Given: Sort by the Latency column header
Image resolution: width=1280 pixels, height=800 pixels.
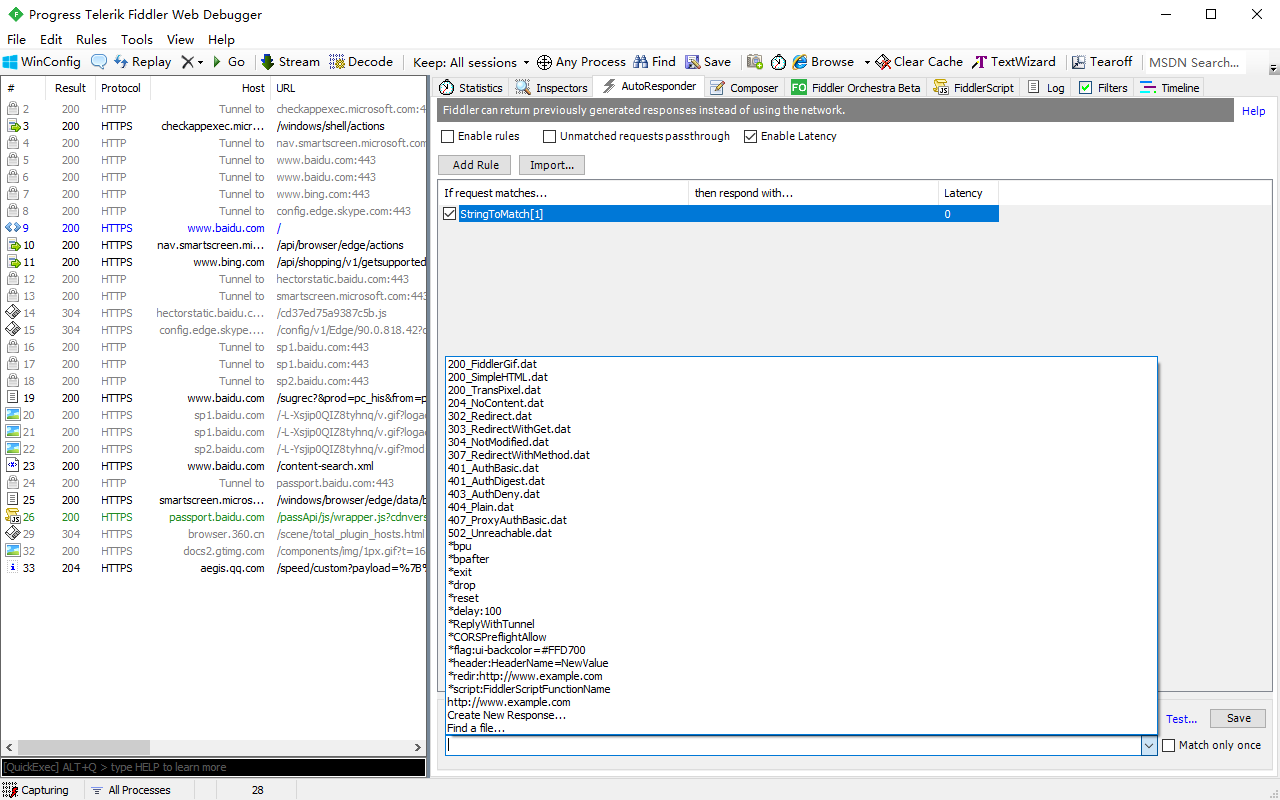Looking at the screenshot, I should pyautogui.click(x=967, y=193).
